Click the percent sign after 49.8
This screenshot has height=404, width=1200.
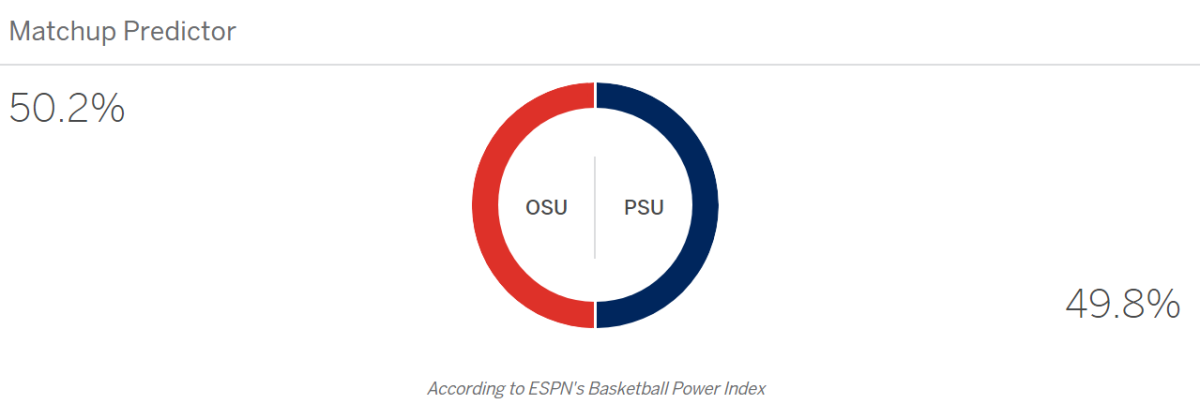click(1165, 303)
